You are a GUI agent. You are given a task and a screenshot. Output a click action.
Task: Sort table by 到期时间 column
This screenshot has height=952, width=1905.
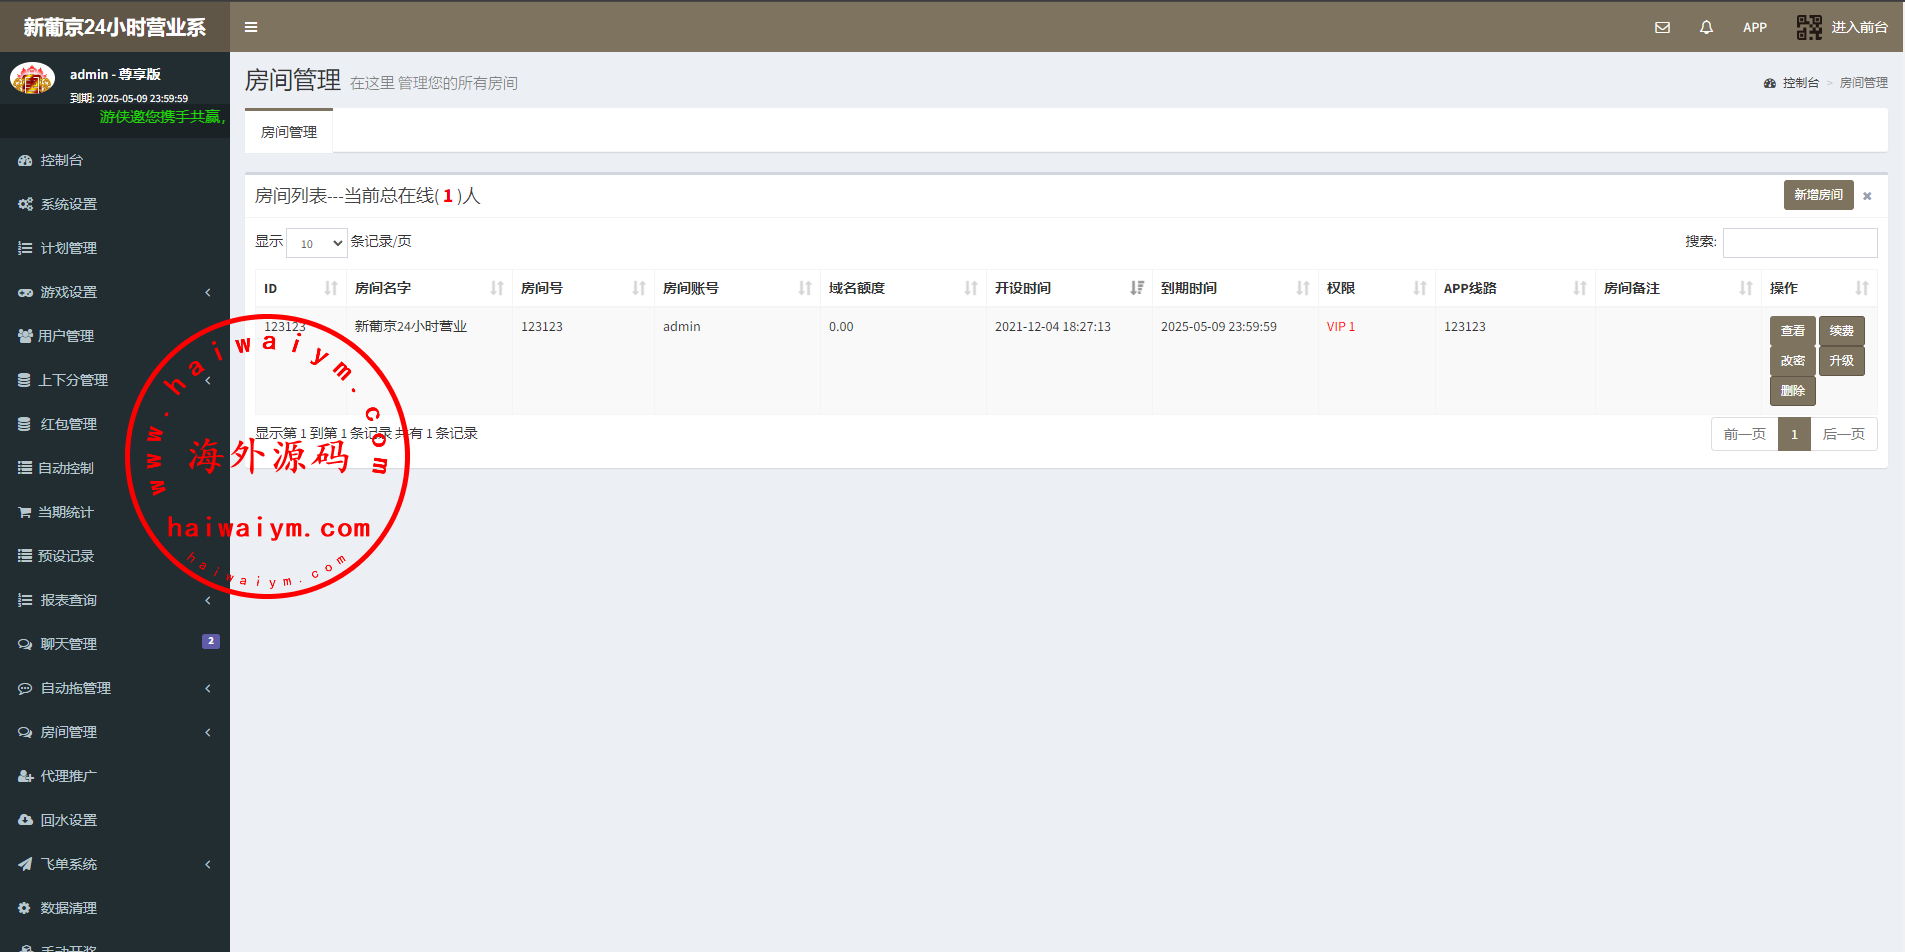(x=1234, y=288)
